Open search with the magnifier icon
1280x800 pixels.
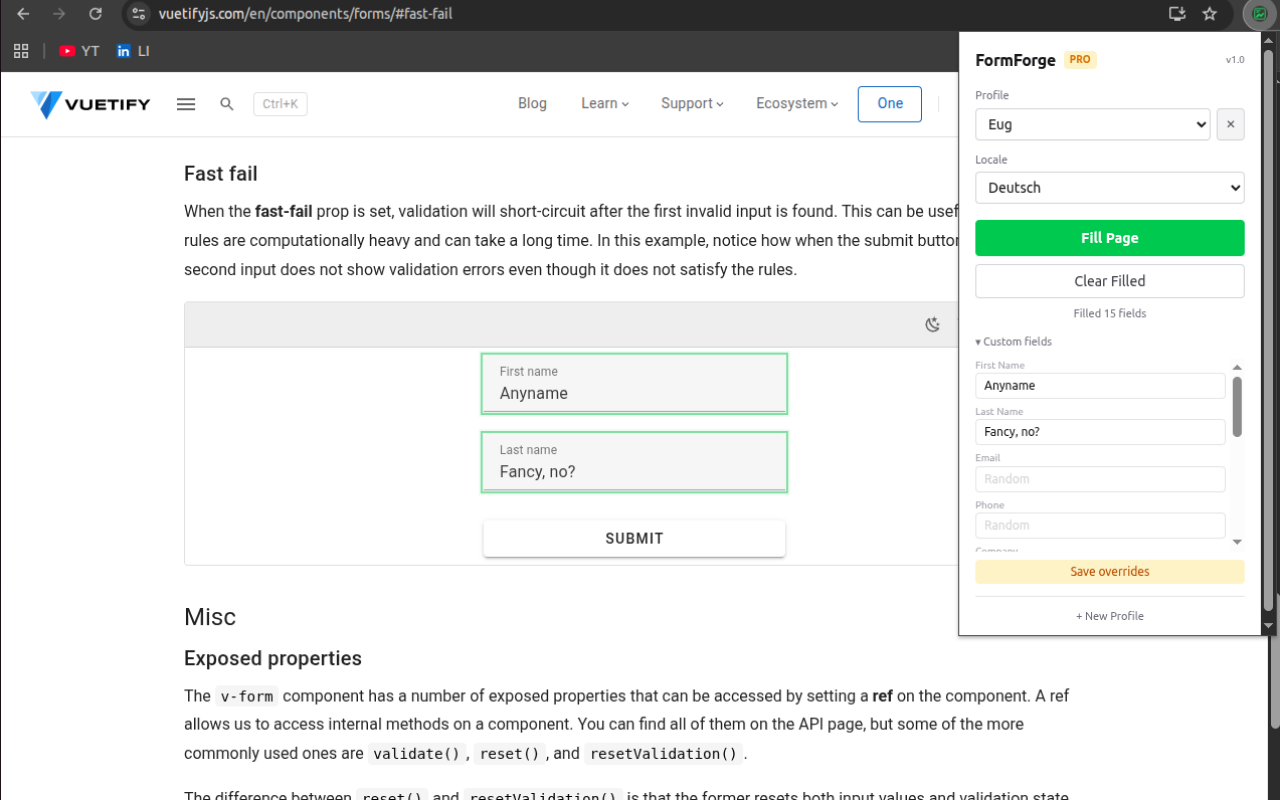[226, 103]
